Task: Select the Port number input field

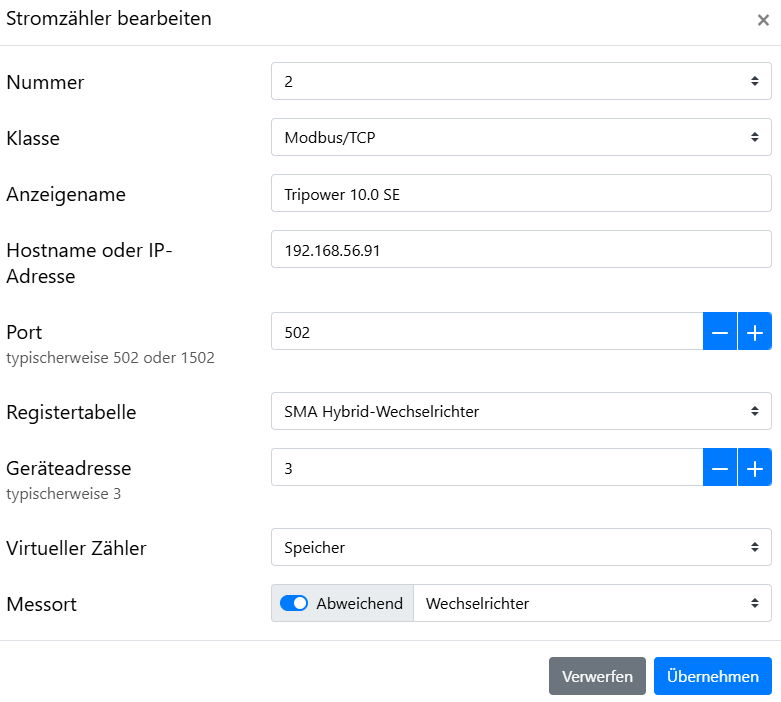Action: tap(486, 332)
